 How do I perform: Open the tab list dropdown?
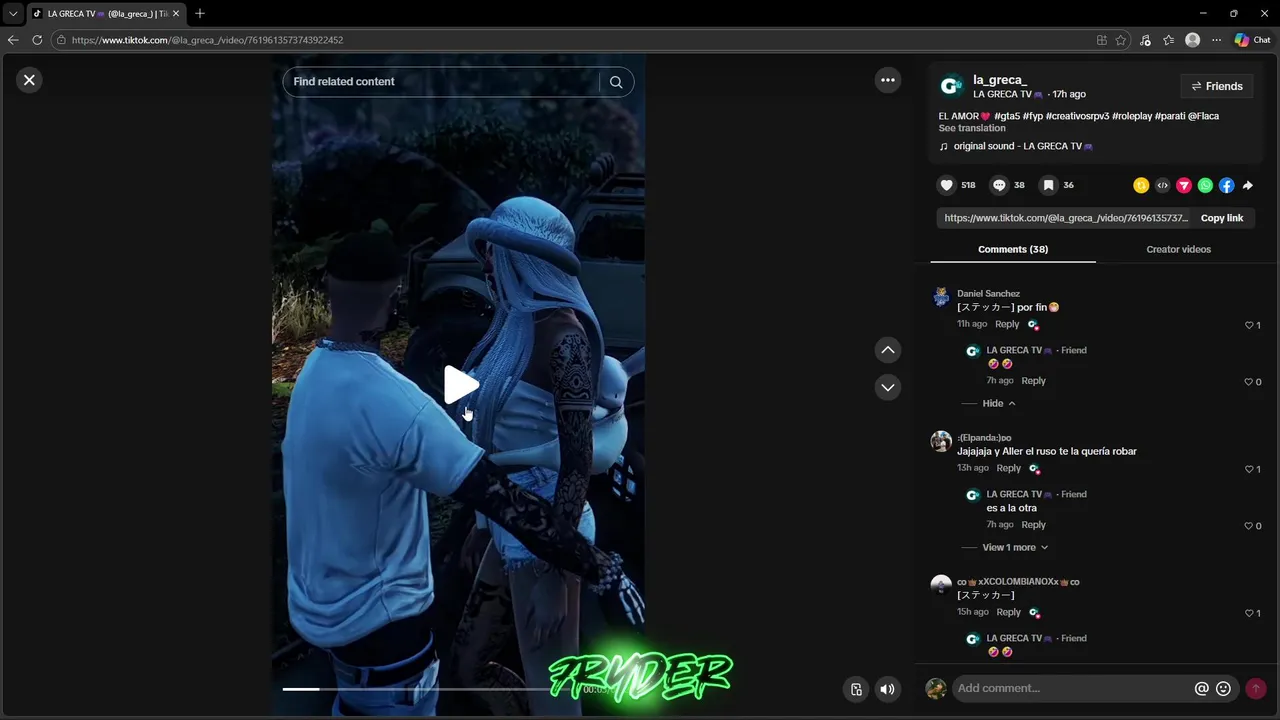(13, 14)
